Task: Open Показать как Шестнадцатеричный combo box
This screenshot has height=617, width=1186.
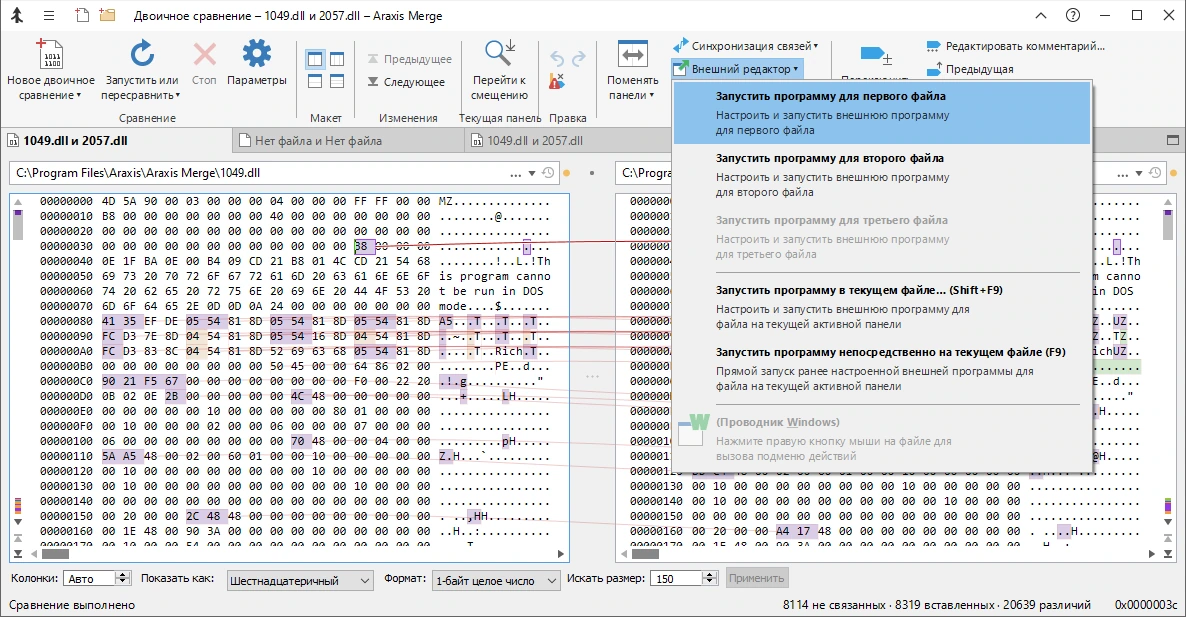Action: (x=300, y=580)
